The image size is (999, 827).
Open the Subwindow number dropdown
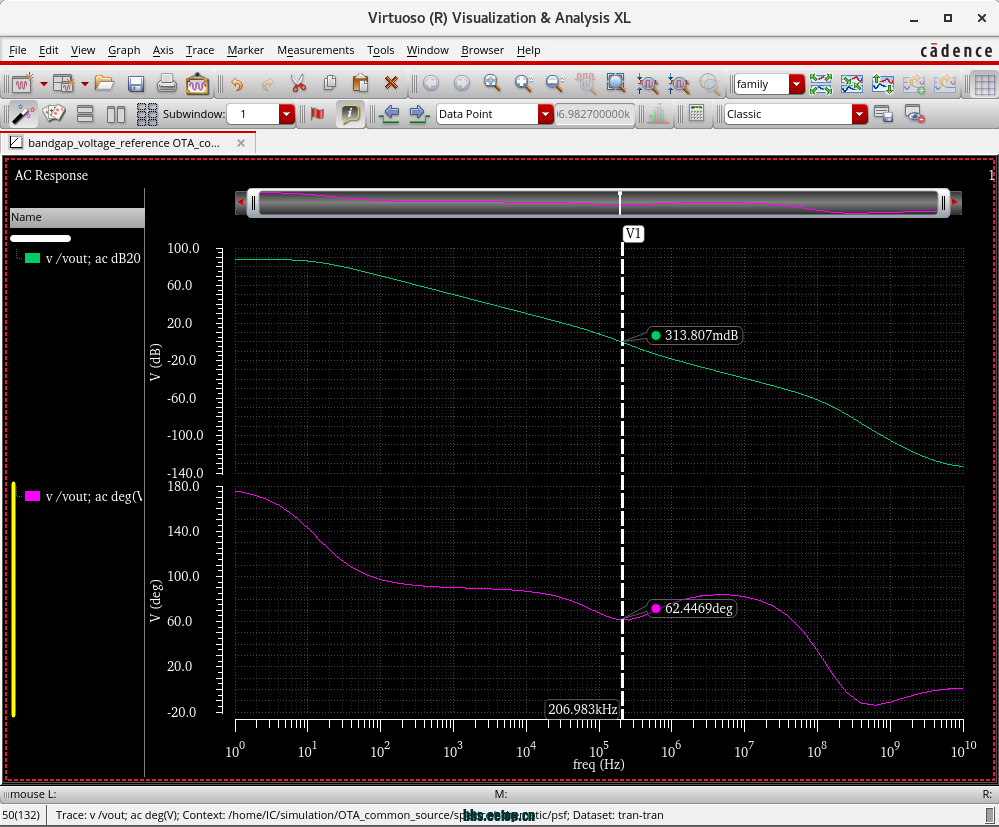point(287,114)
